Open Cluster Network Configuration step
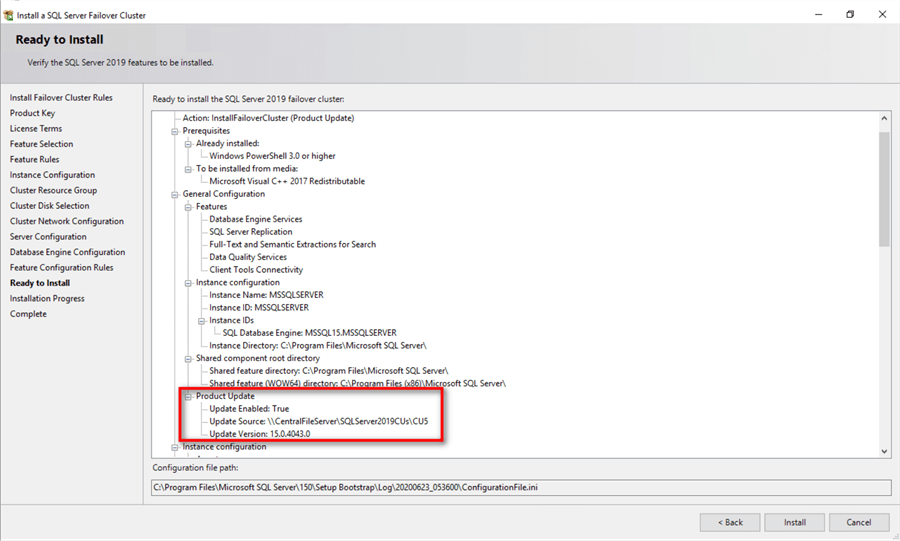 [67, 221]
